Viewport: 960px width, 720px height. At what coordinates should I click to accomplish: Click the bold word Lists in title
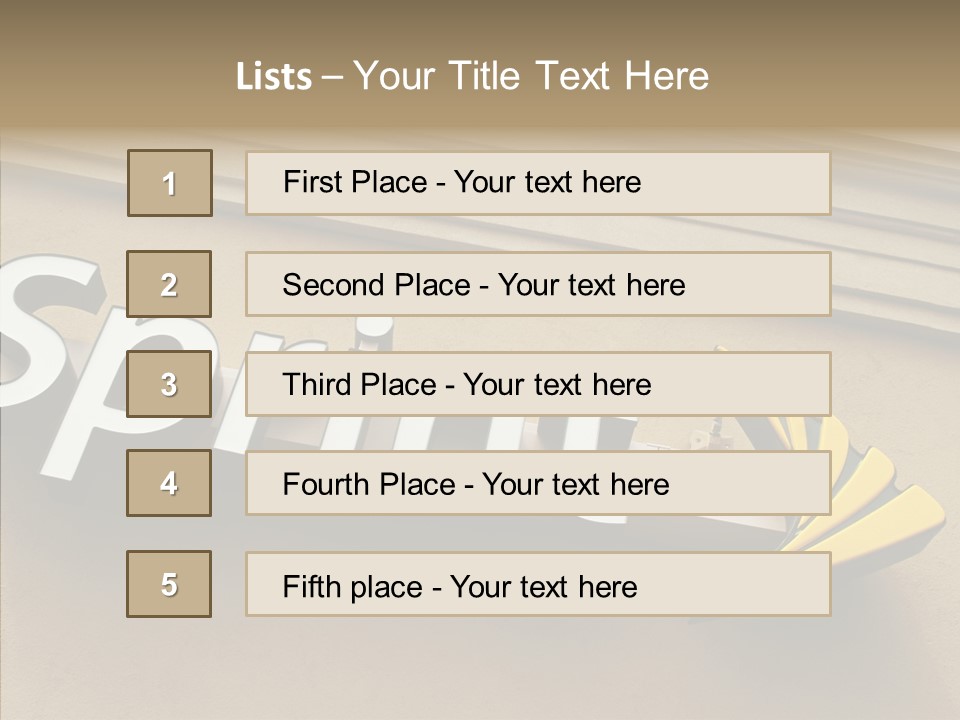(273, 76)
